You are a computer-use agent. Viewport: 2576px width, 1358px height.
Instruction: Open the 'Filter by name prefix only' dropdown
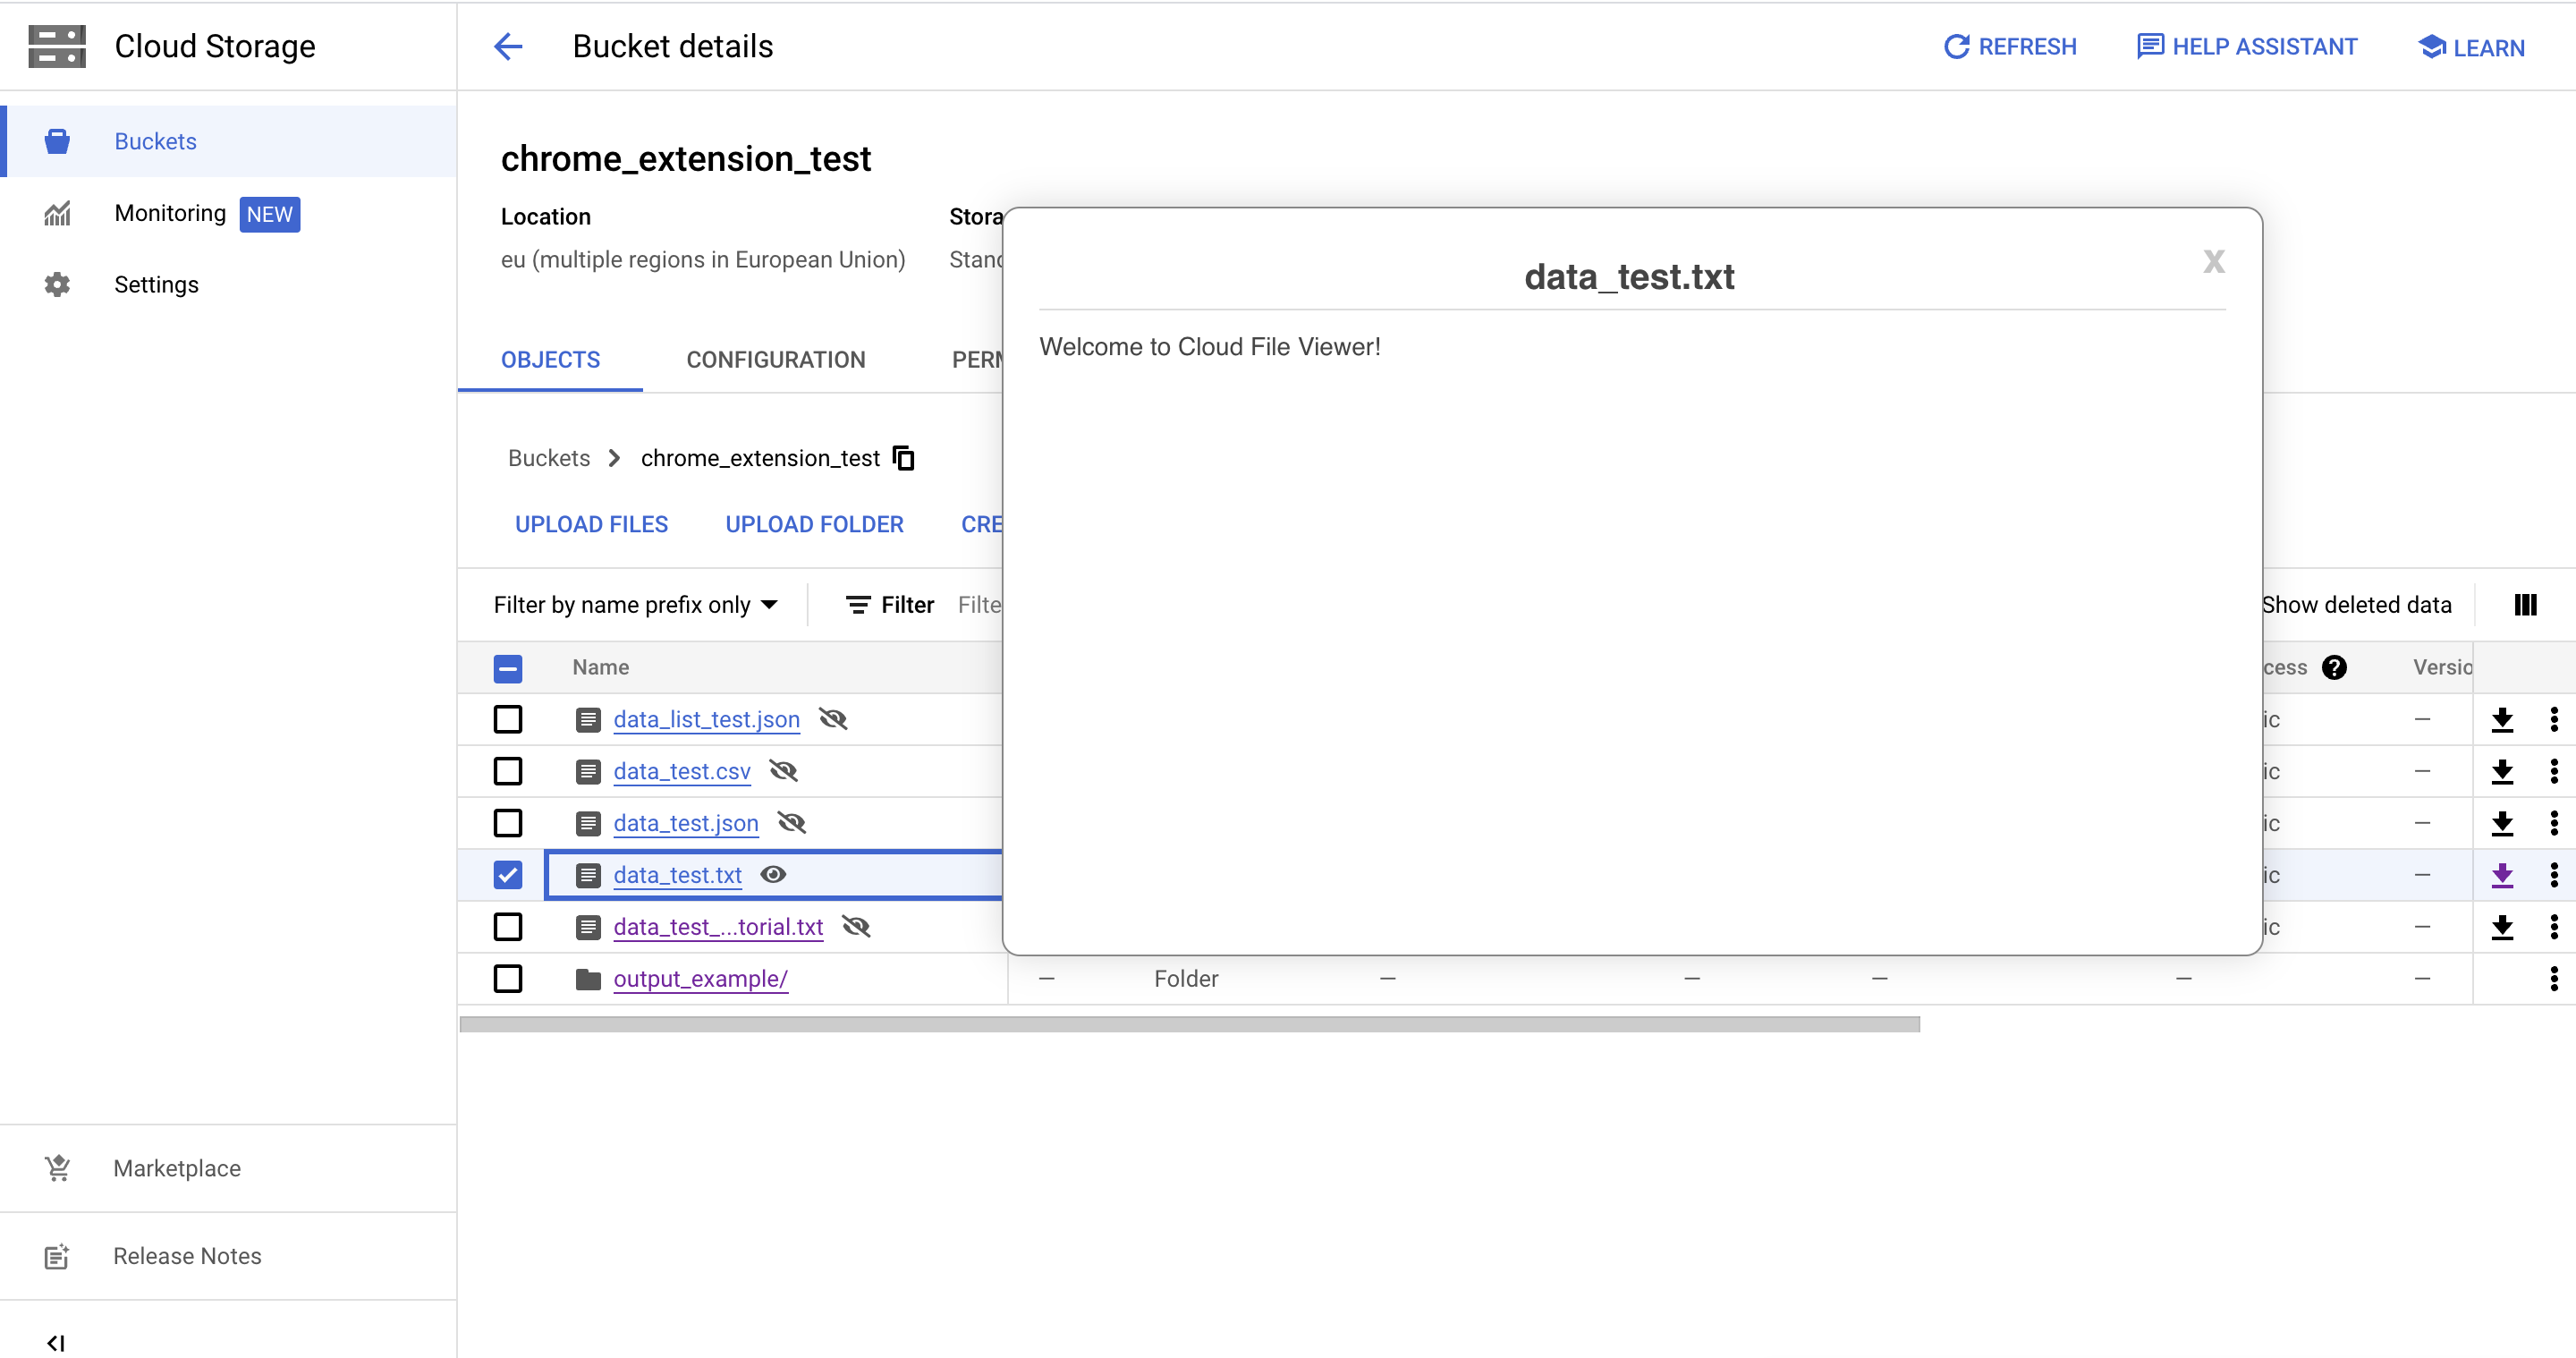635,605
